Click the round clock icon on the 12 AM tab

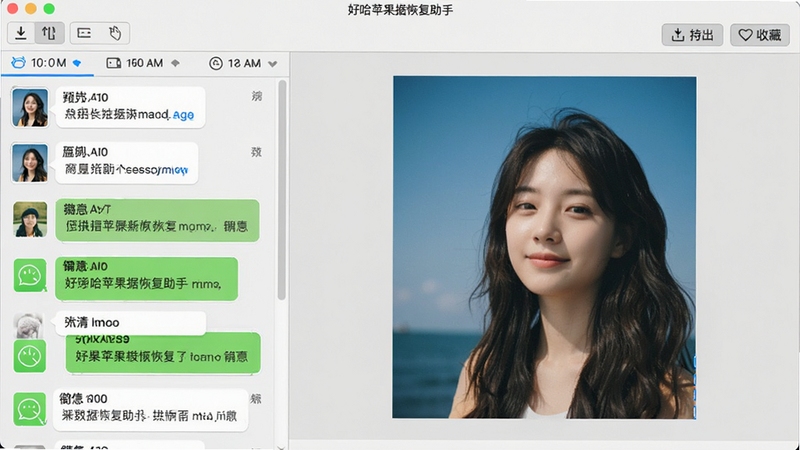(x=216, y=63)
